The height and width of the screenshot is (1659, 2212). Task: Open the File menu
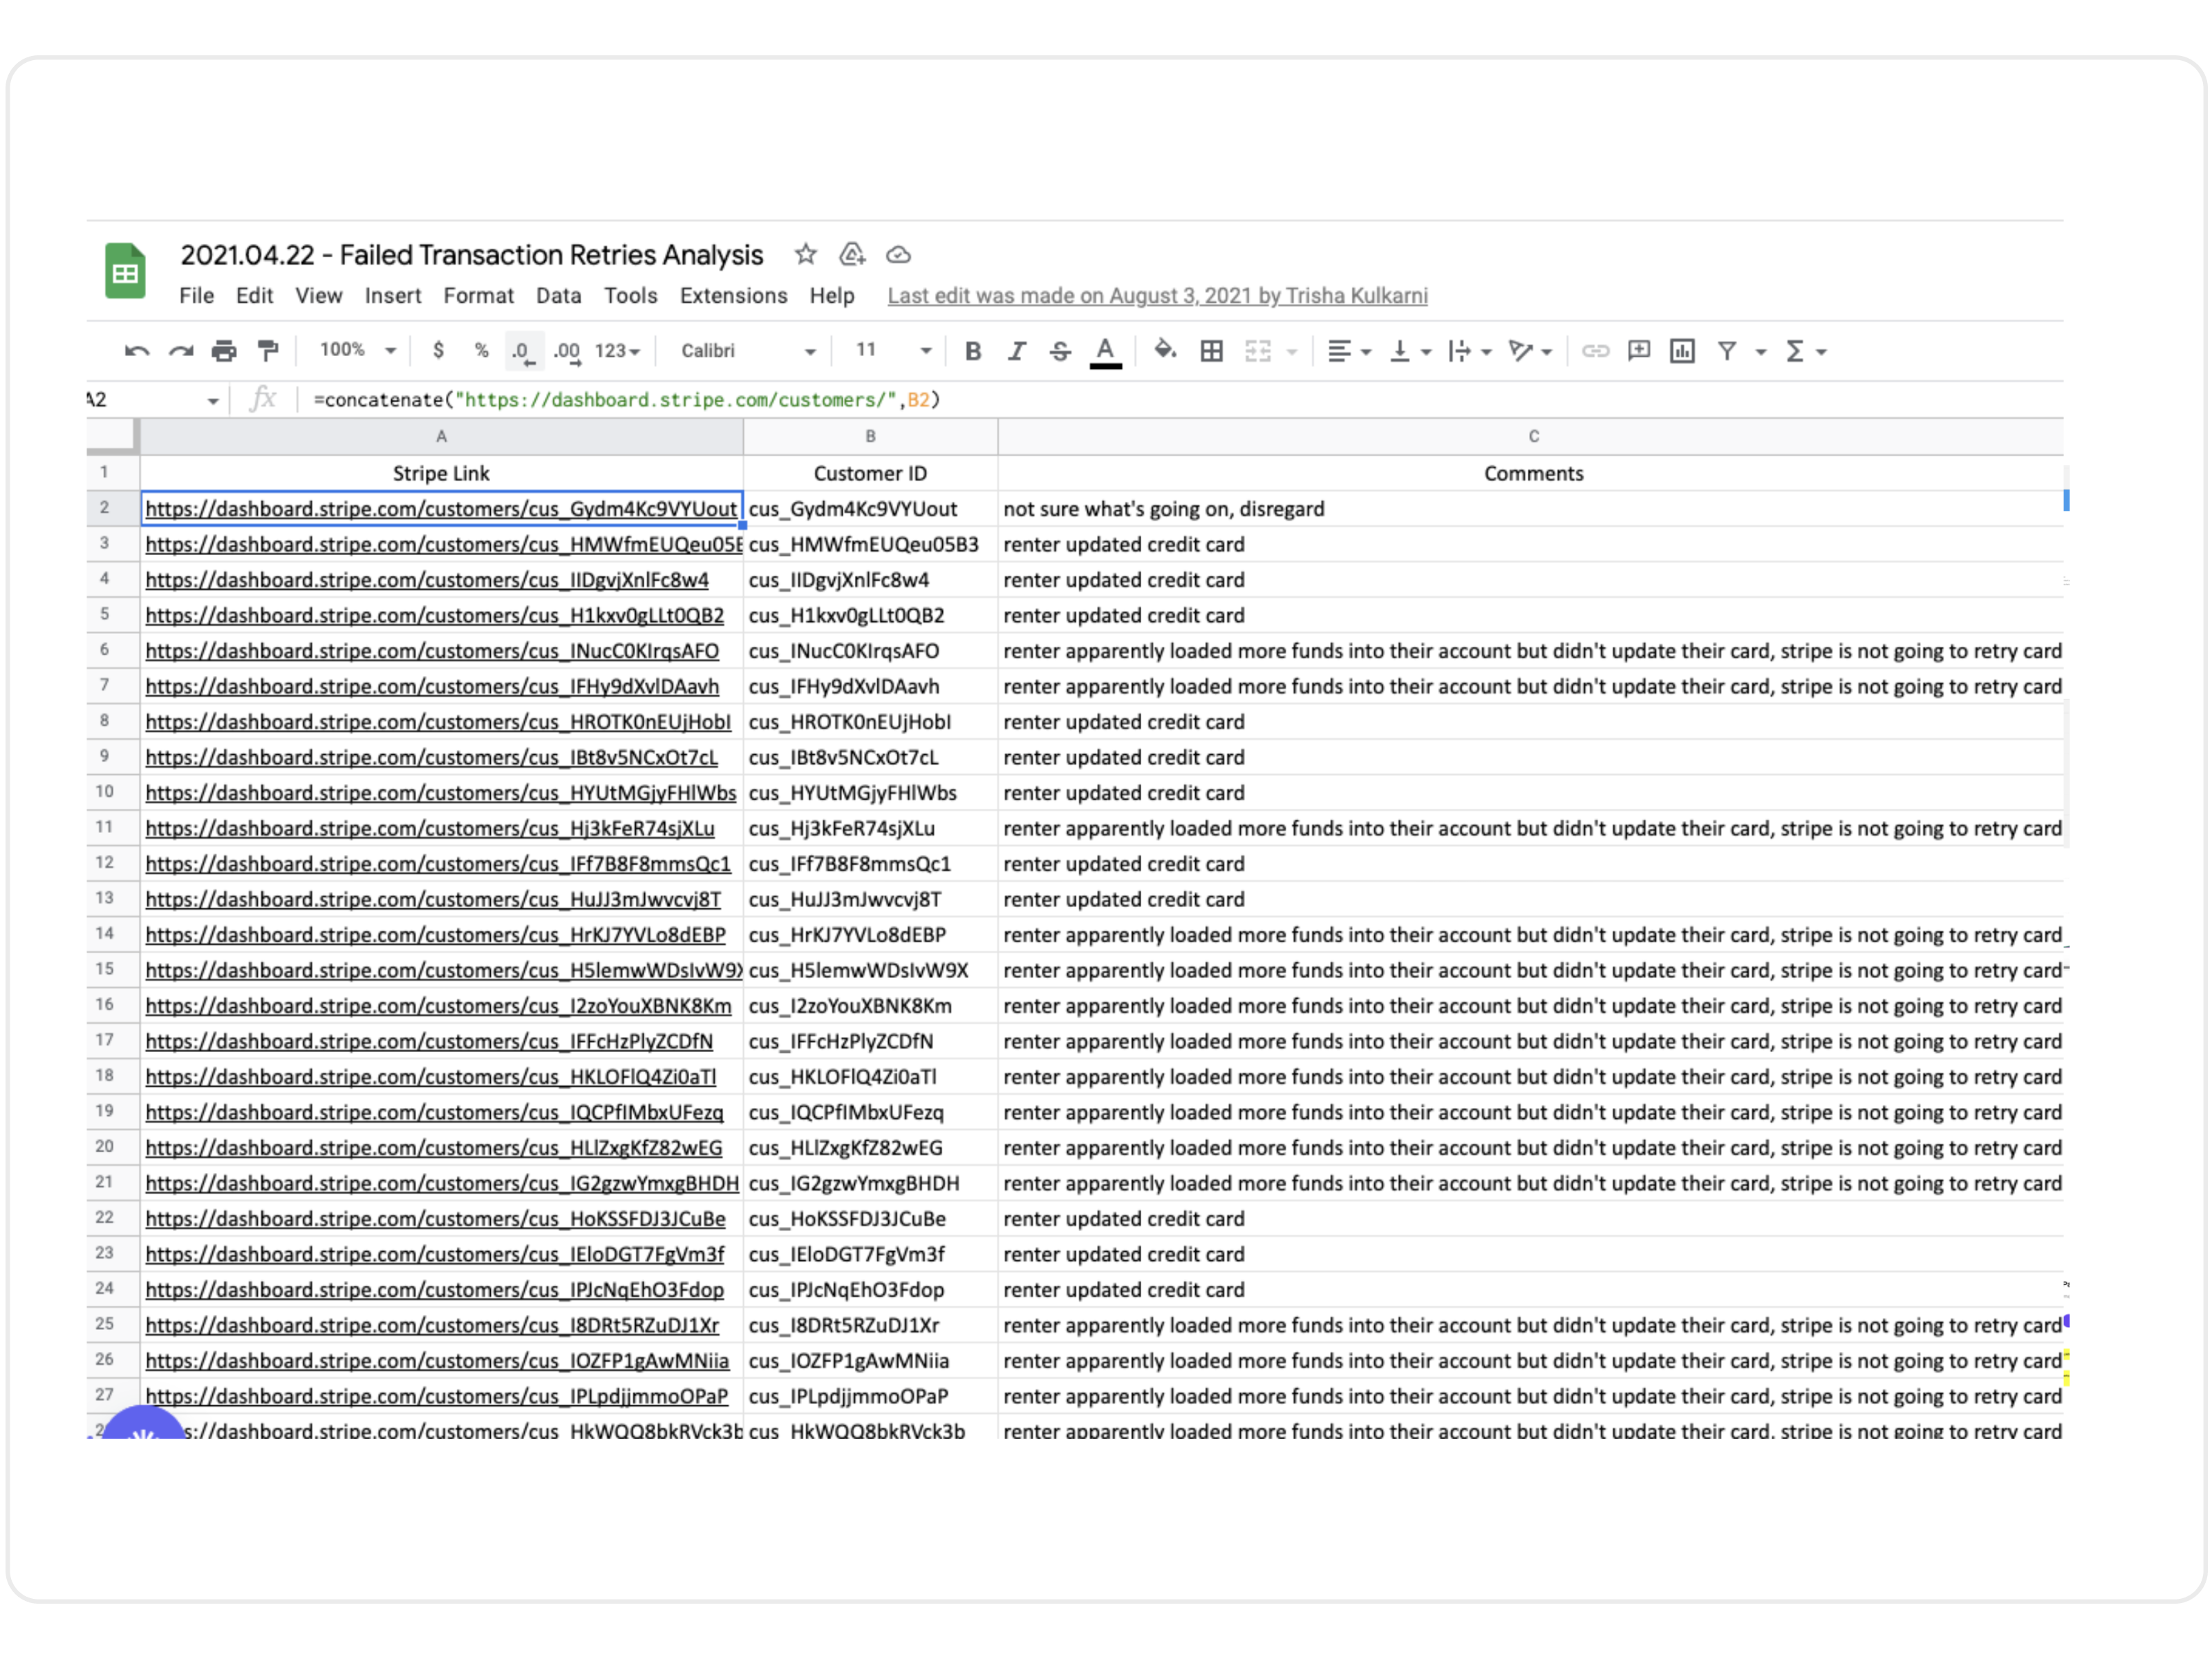(x=197, y=296)
